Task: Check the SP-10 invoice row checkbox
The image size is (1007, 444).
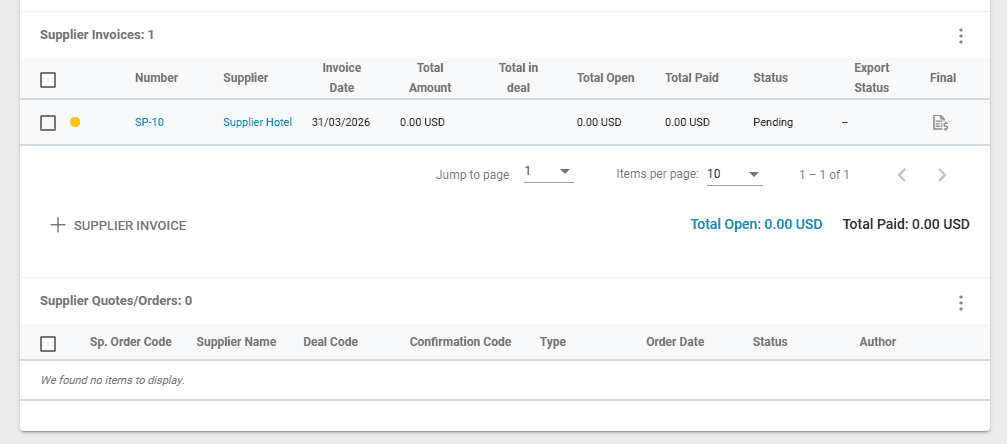Action: [48, 123]
